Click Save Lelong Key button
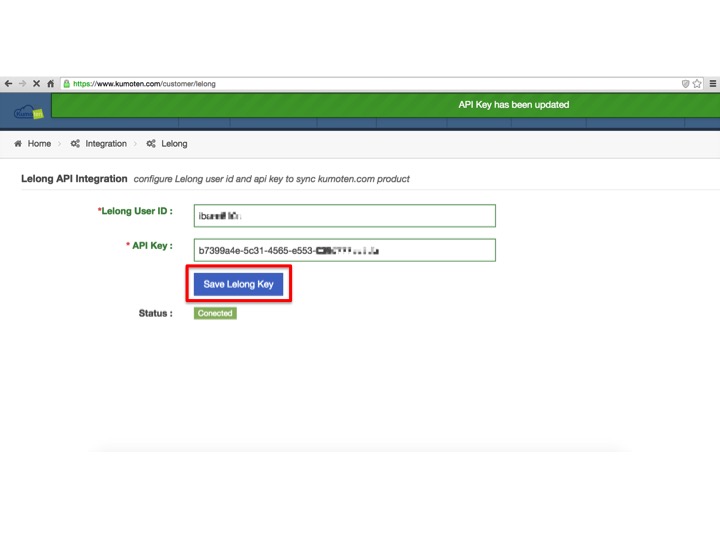720x540 pixels. 238,284
